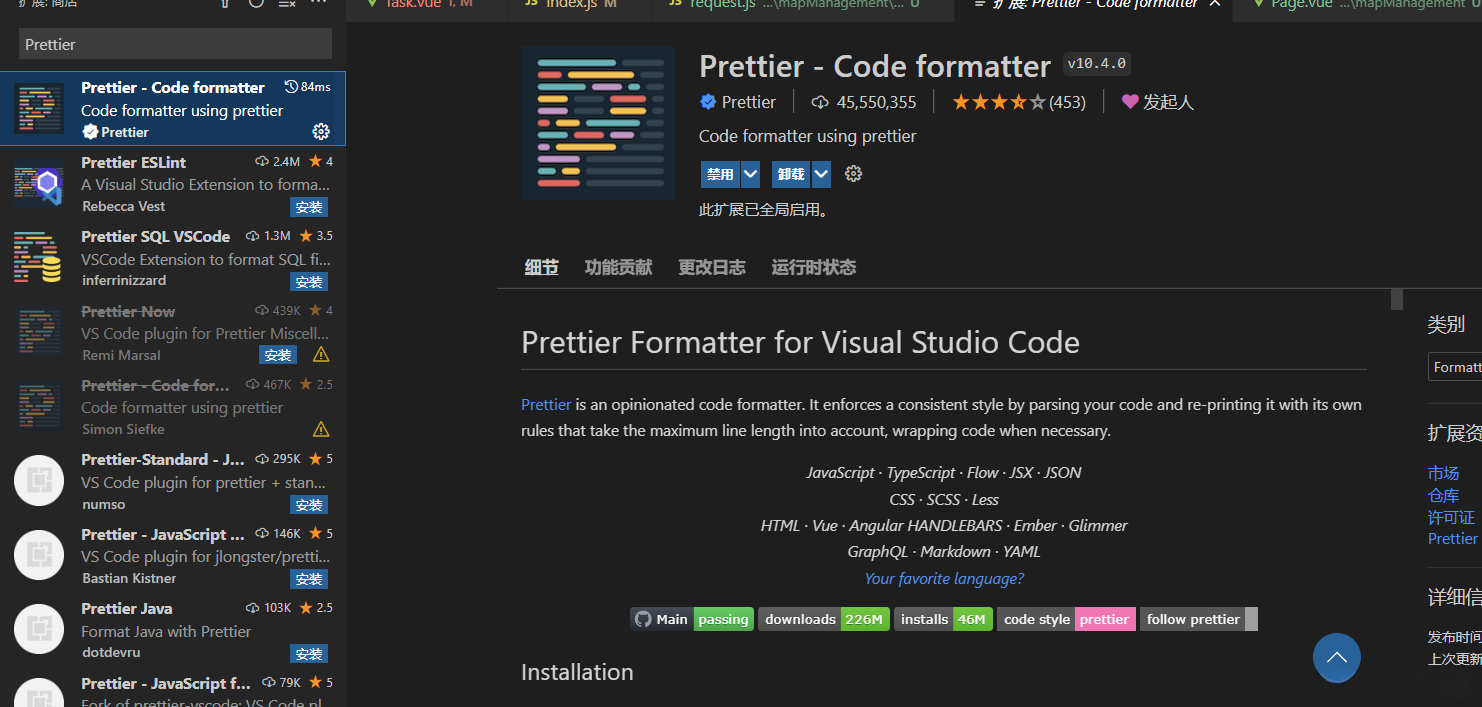The image size is (1482, 707).
Task: Click the 卸载 uninstall button
Action: pos(790,174)
